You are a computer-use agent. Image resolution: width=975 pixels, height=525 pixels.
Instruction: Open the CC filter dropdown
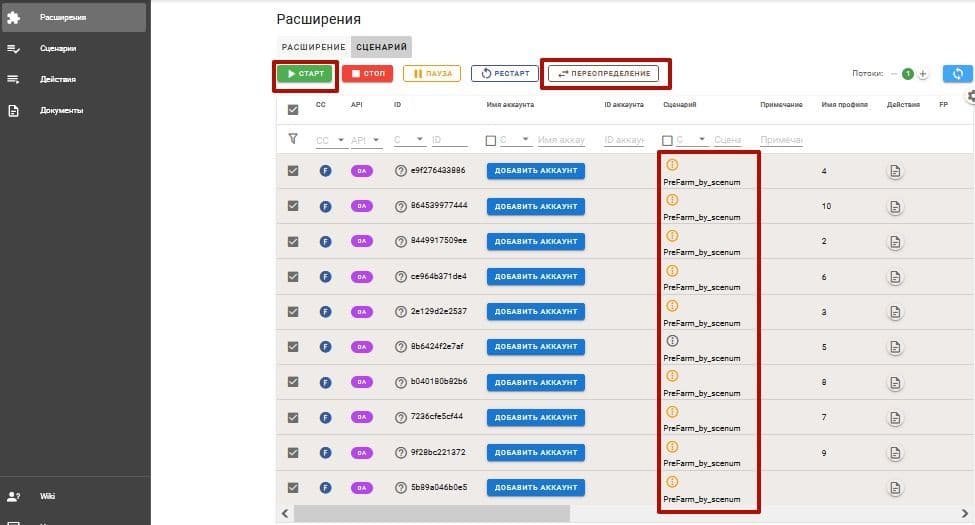tap(342, 141)
